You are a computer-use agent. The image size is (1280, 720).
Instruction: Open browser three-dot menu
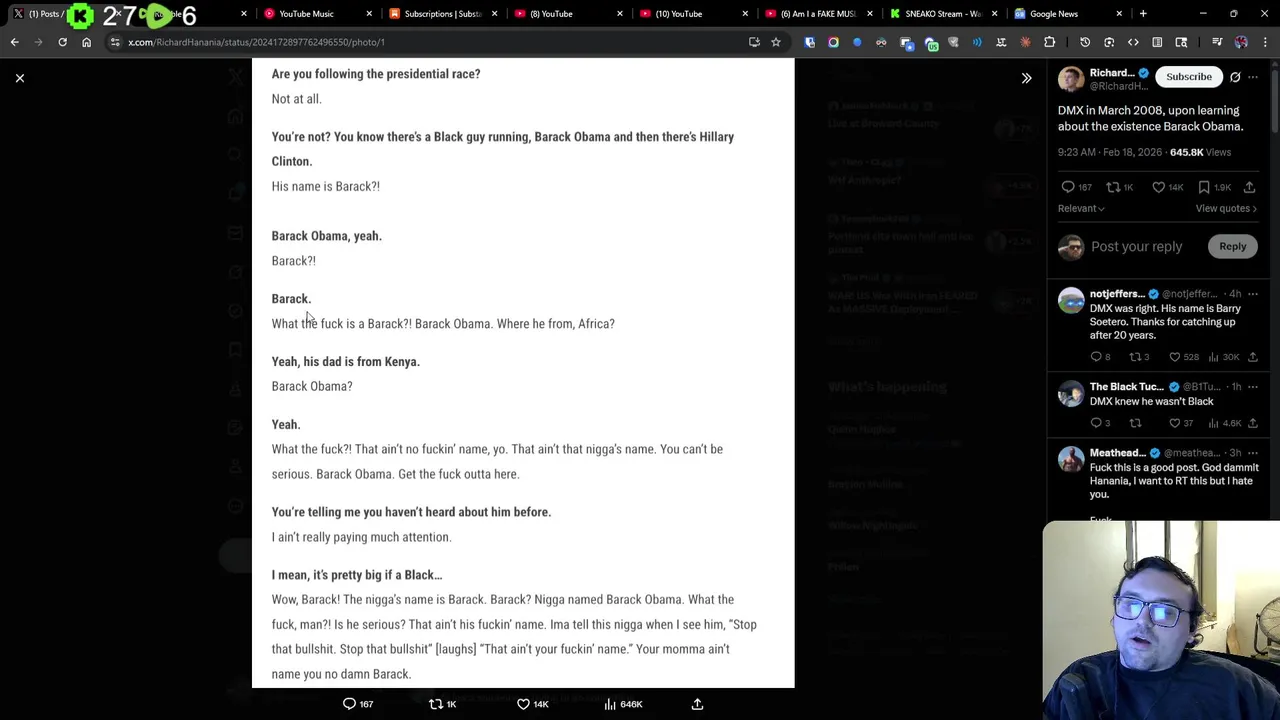[1266, 42]
